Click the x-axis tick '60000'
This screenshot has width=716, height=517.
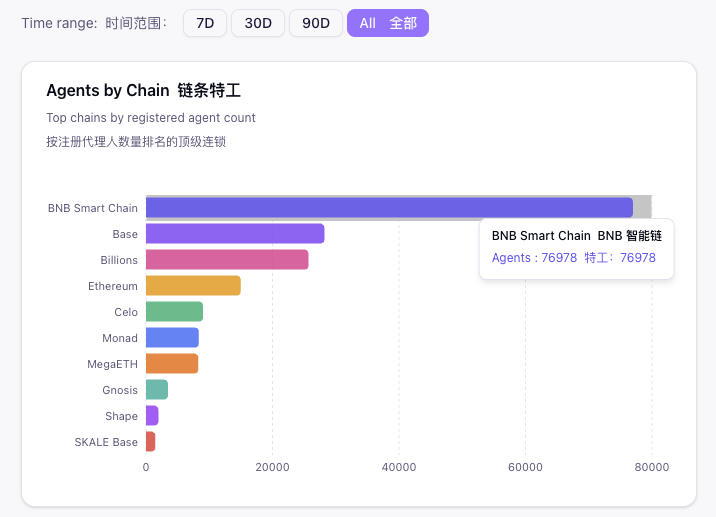tap(526, 467)
